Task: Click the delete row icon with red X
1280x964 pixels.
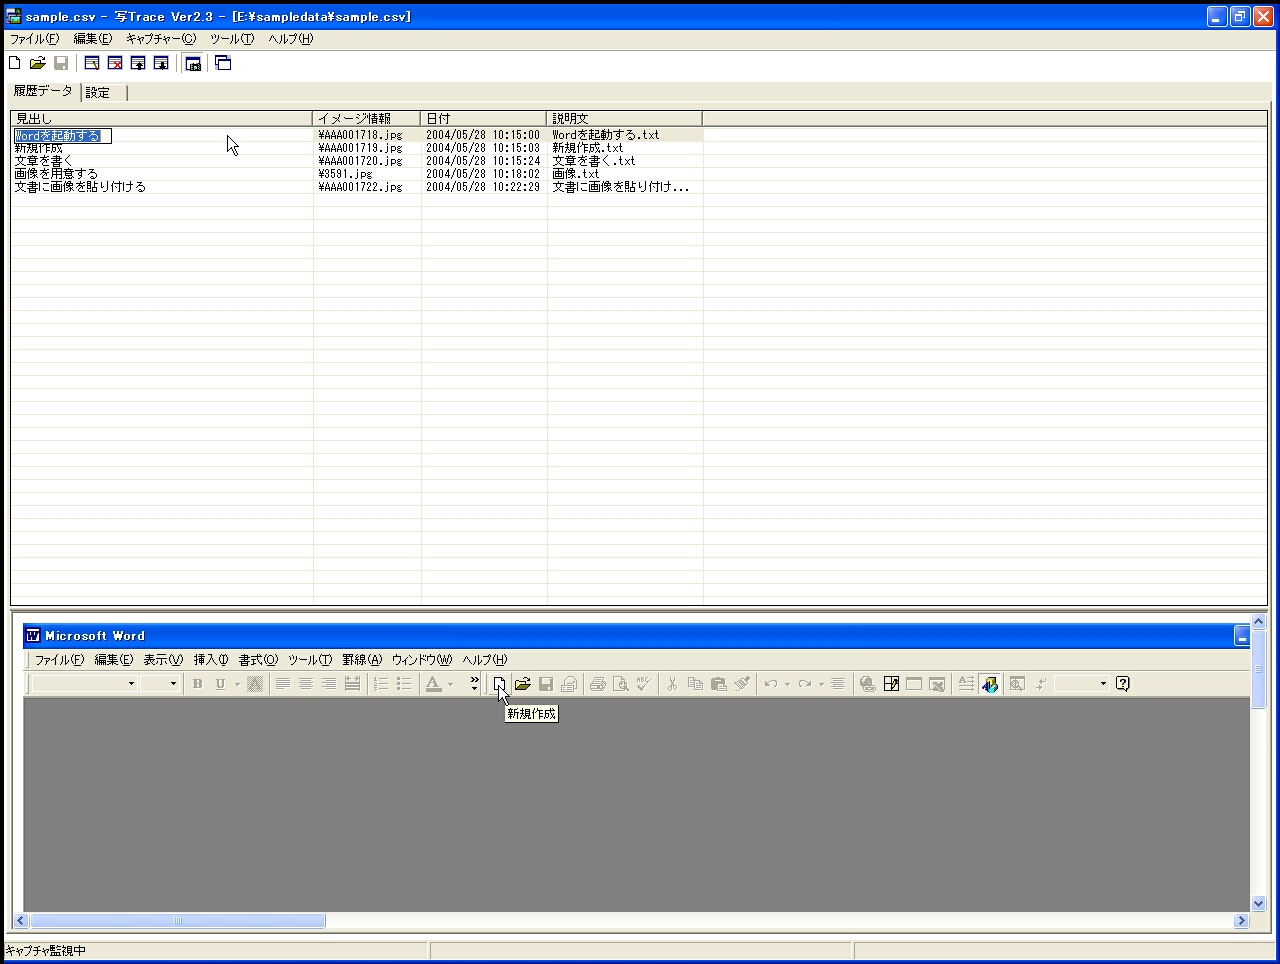Action: 115,63
